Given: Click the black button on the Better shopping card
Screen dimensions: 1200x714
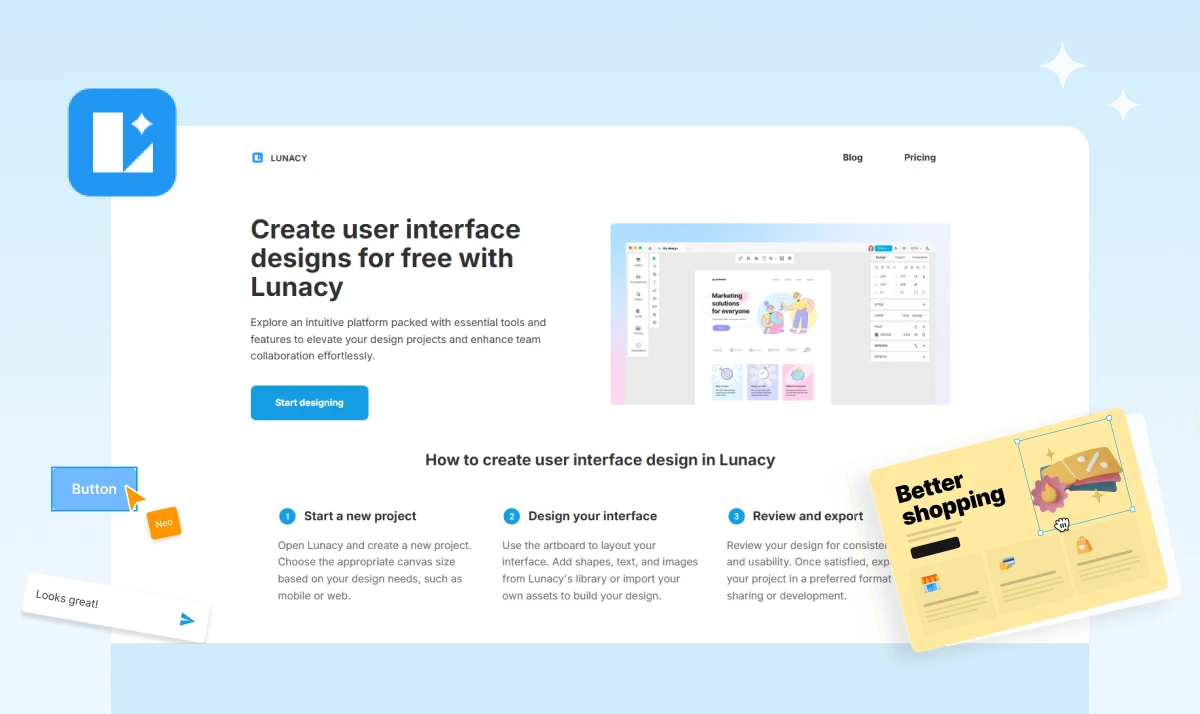Looking at the screenshot, I should point(935,546).
